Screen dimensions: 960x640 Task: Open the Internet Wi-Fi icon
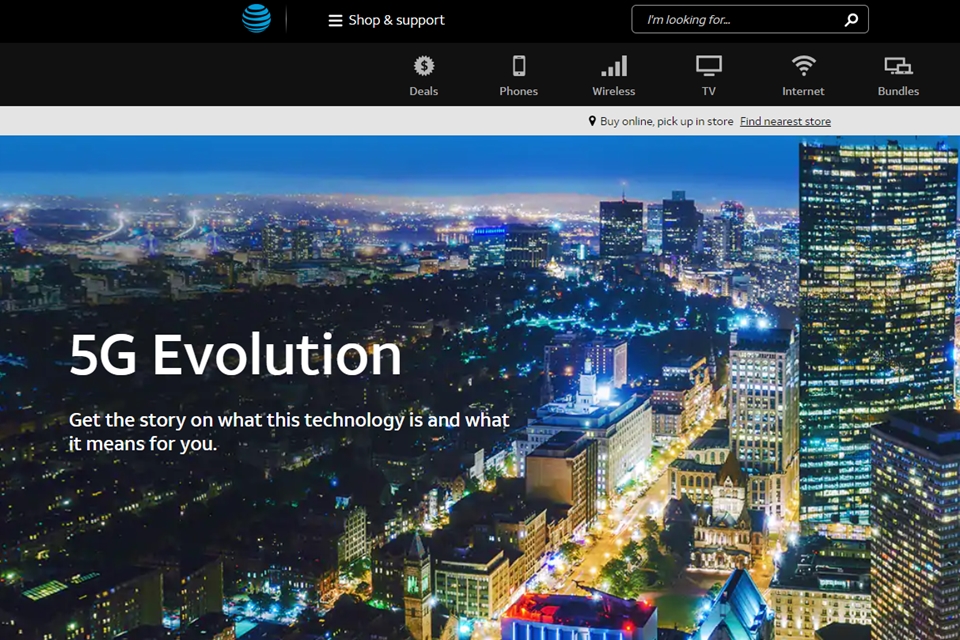(x=803, y=64)
